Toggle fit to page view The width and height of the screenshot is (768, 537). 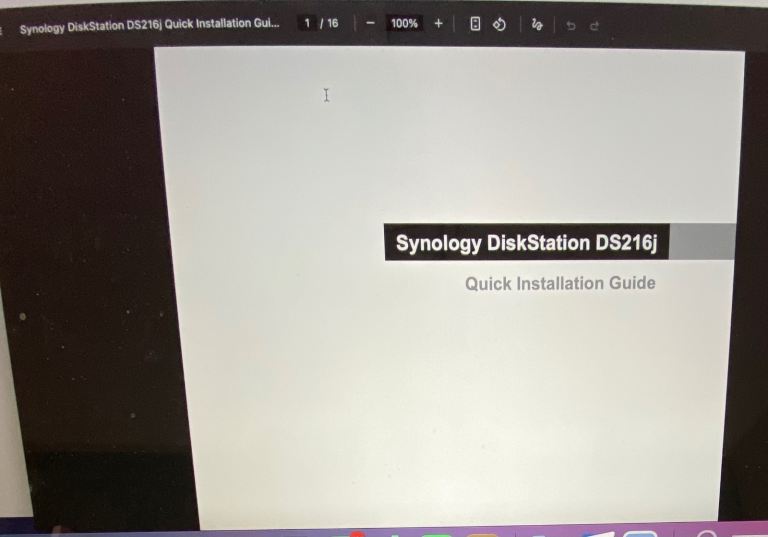pos(475,24)
